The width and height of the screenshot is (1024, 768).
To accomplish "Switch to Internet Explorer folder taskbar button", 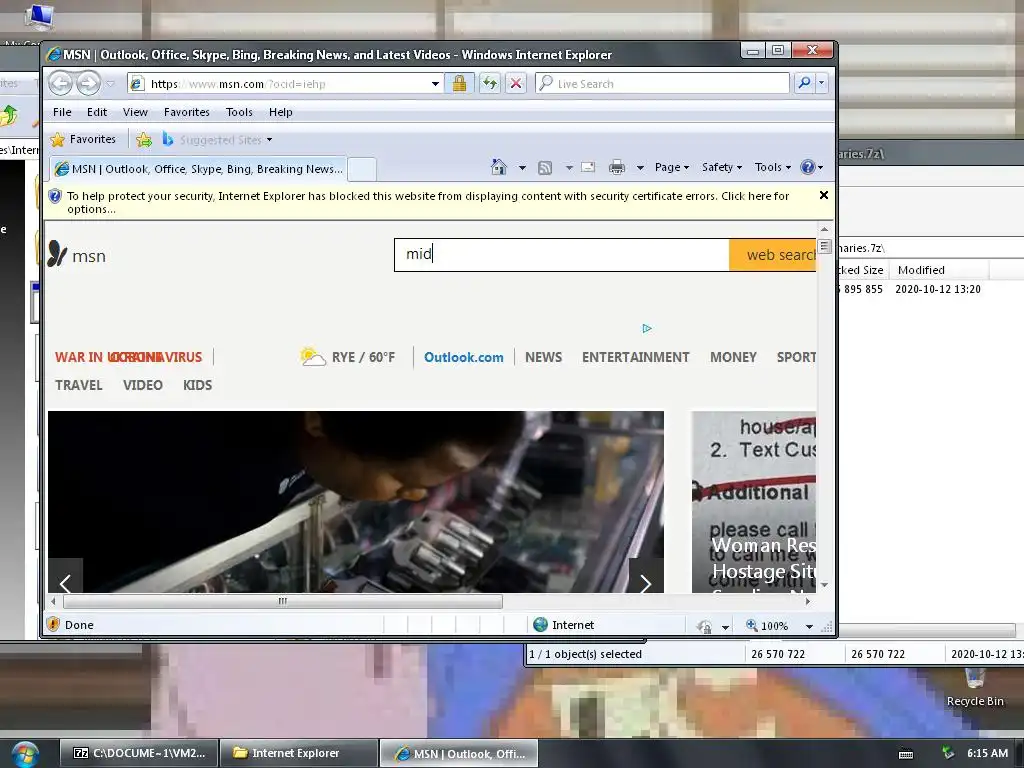I will [299, 753].
